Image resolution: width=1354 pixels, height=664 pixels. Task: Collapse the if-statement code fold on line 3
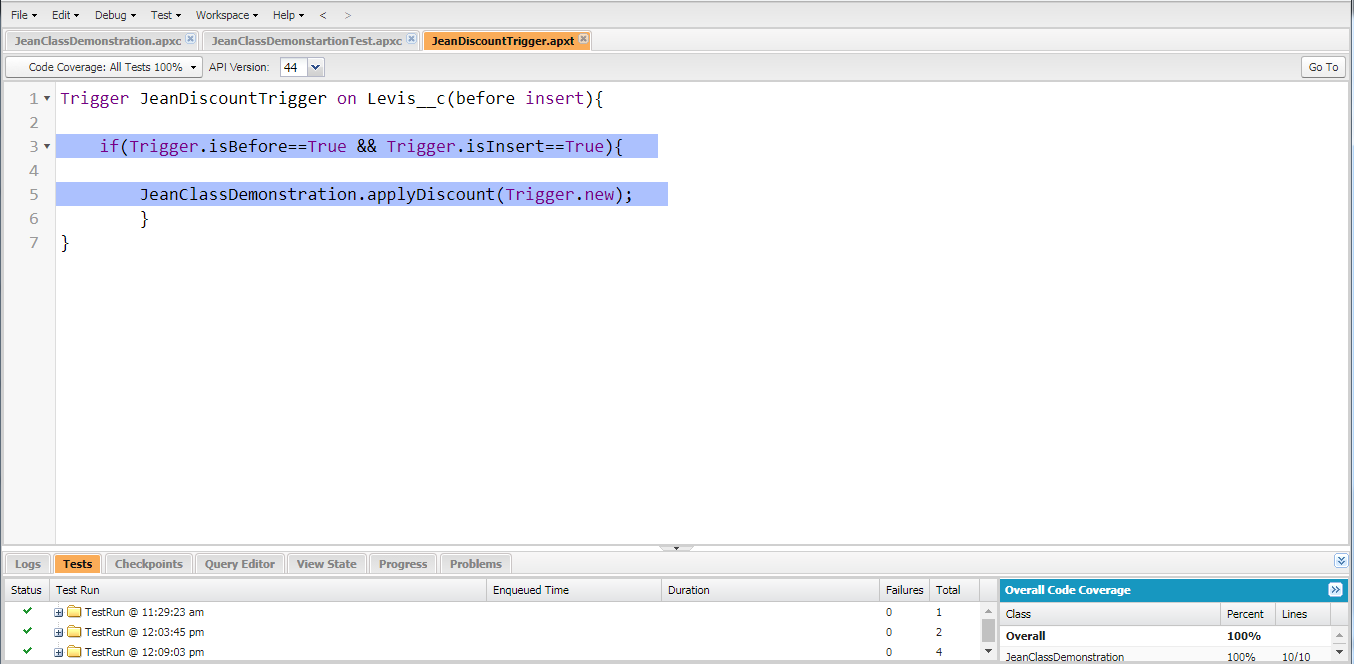(x=44, y=146)
